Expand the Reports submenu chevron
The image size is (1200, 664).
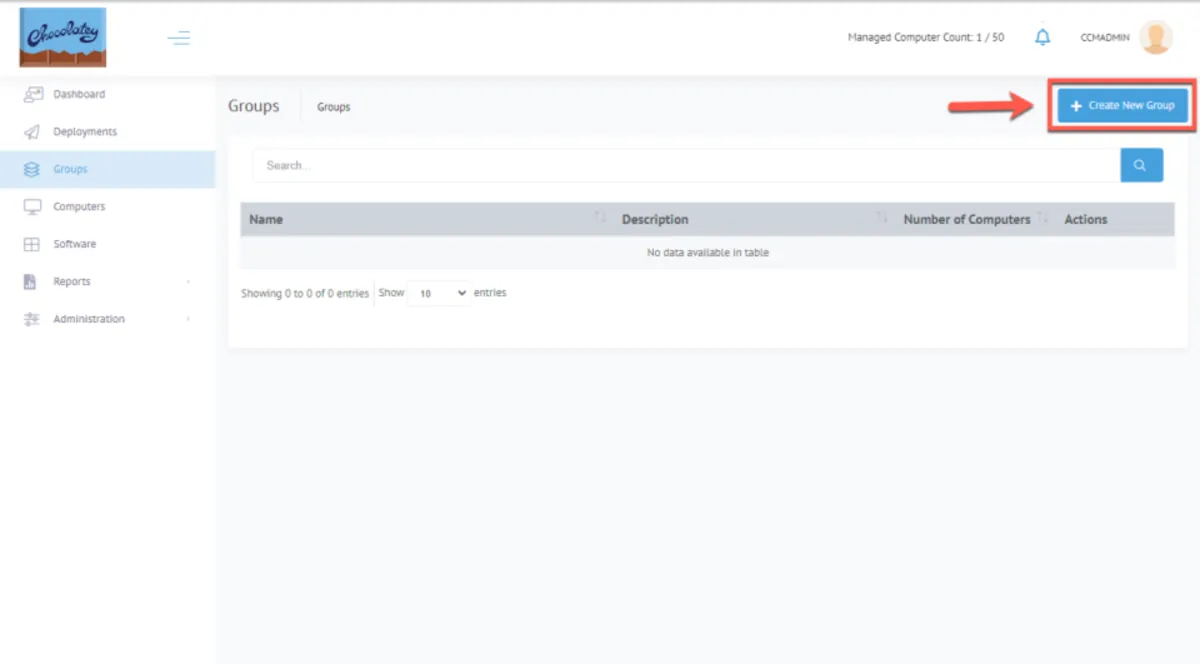[x=188, y=282]
